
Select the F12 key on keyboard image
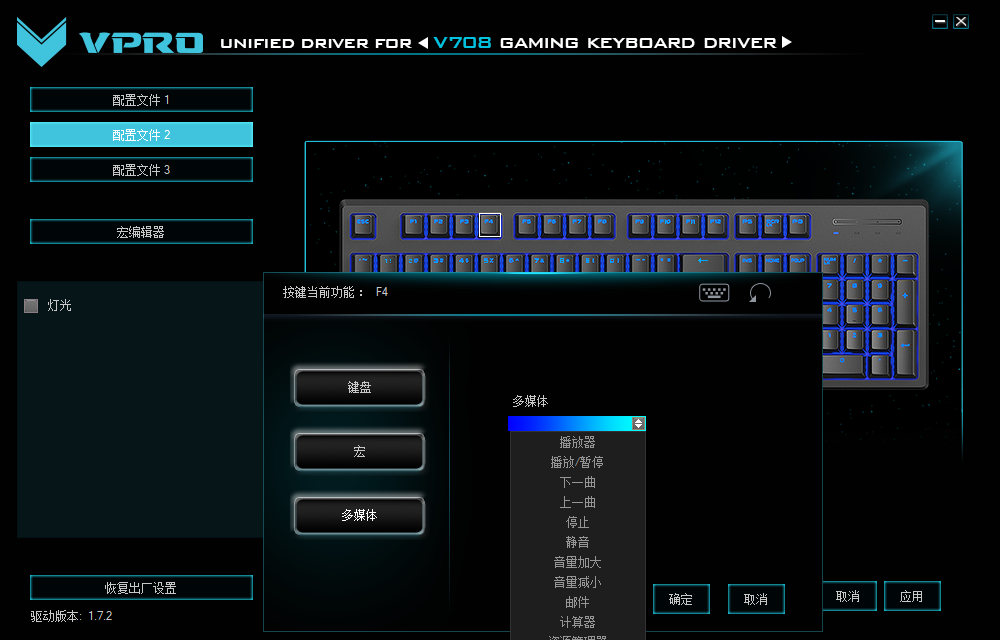tap(716, 225)
